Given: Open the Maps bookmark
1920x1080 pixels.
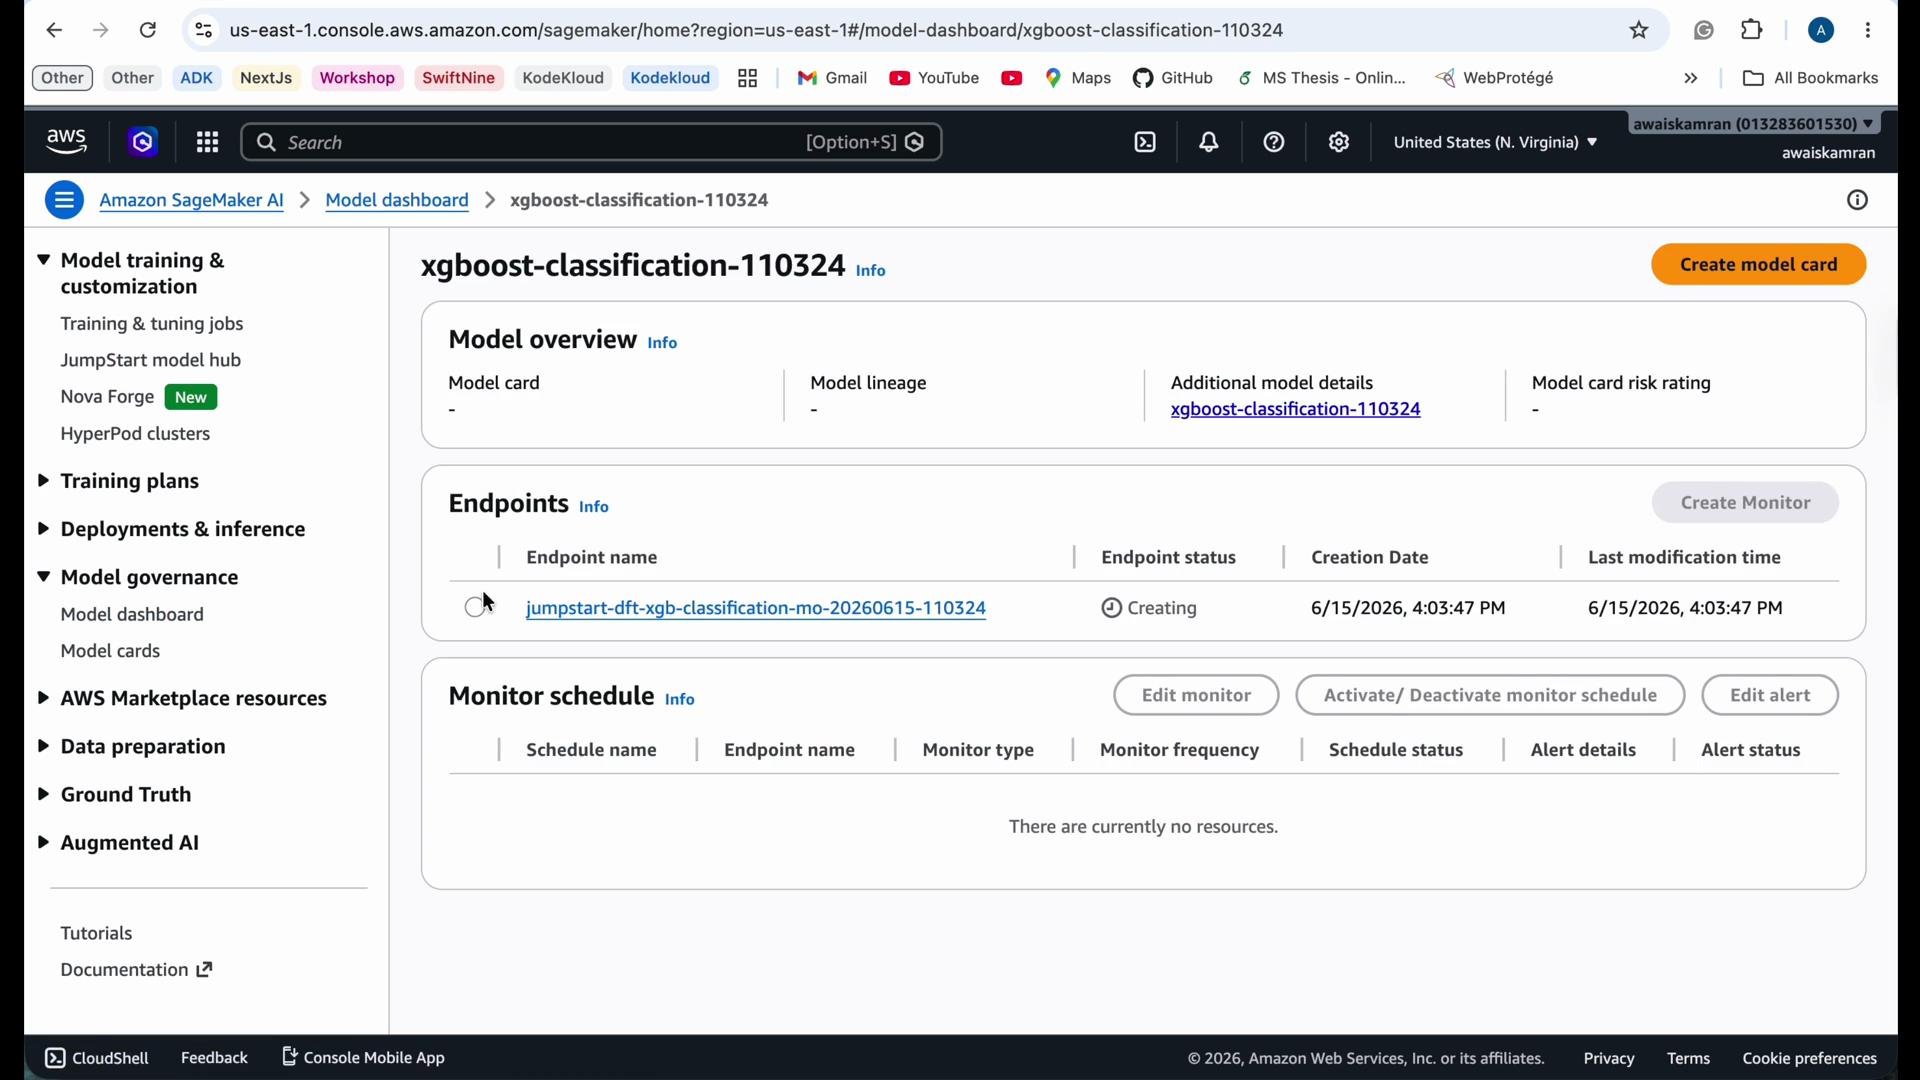Looking at the screenshot, I should click(x=1078, y=79).
